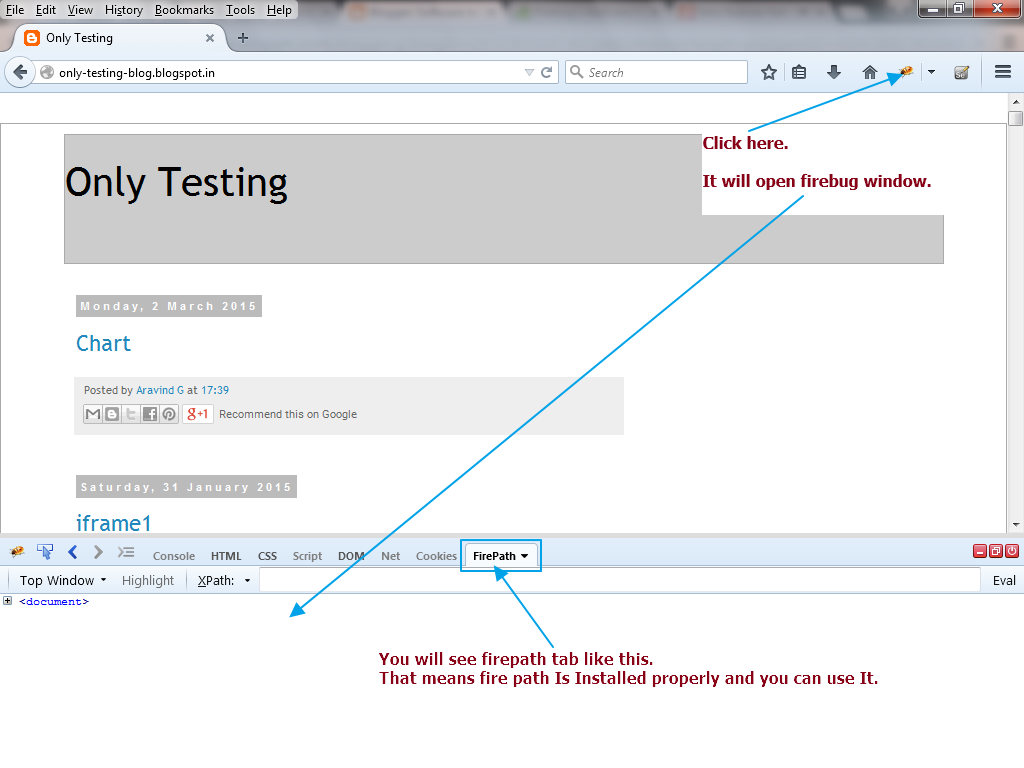The height and width of the screenshot is (768, 1024).
Task: Share the post on Twitter
Action: pyautogui.click(x=130, y=413)
